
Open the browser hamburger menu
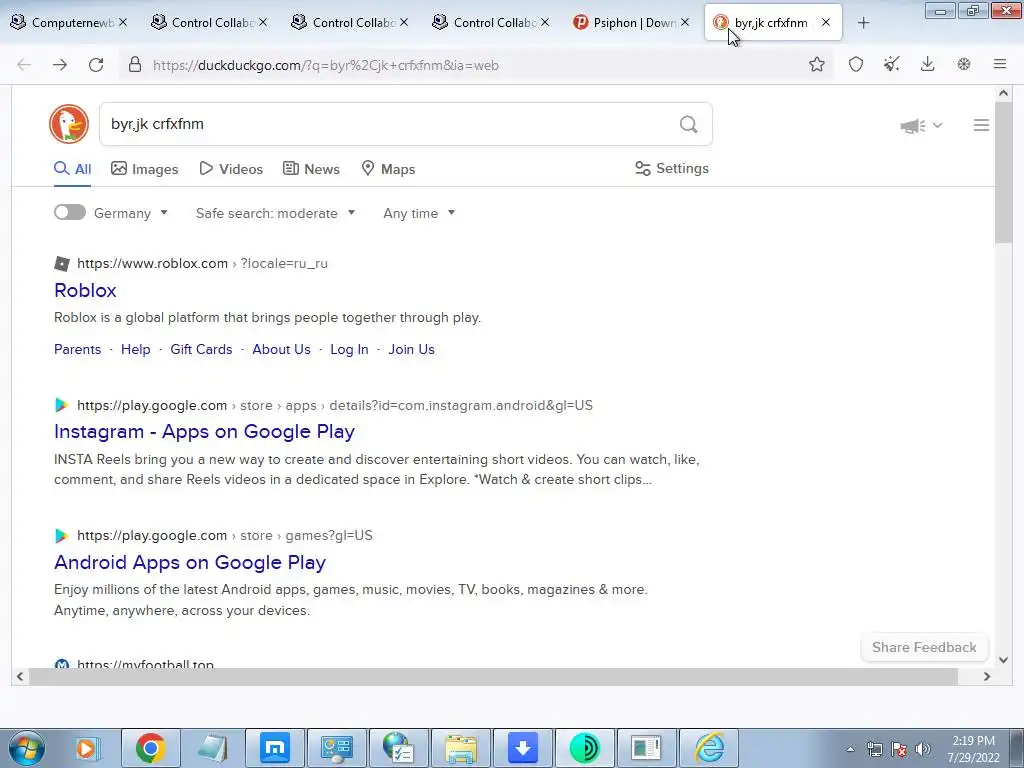point(1000,64)
